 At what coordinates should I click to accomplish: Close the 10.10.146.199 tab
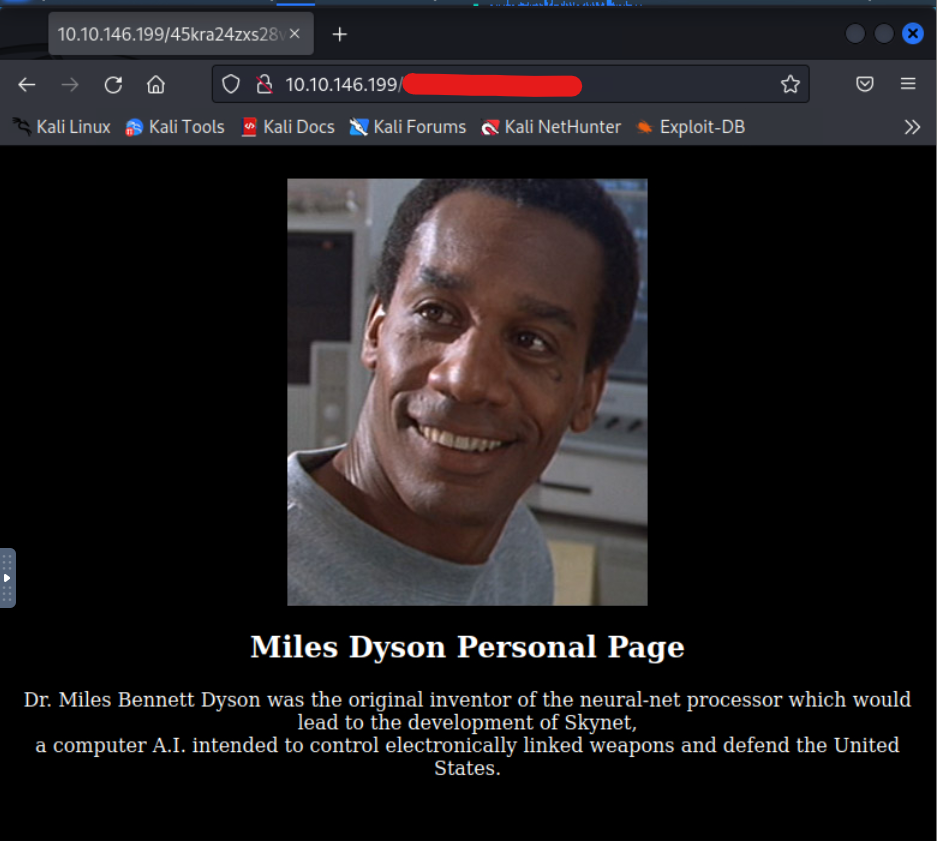295,34
